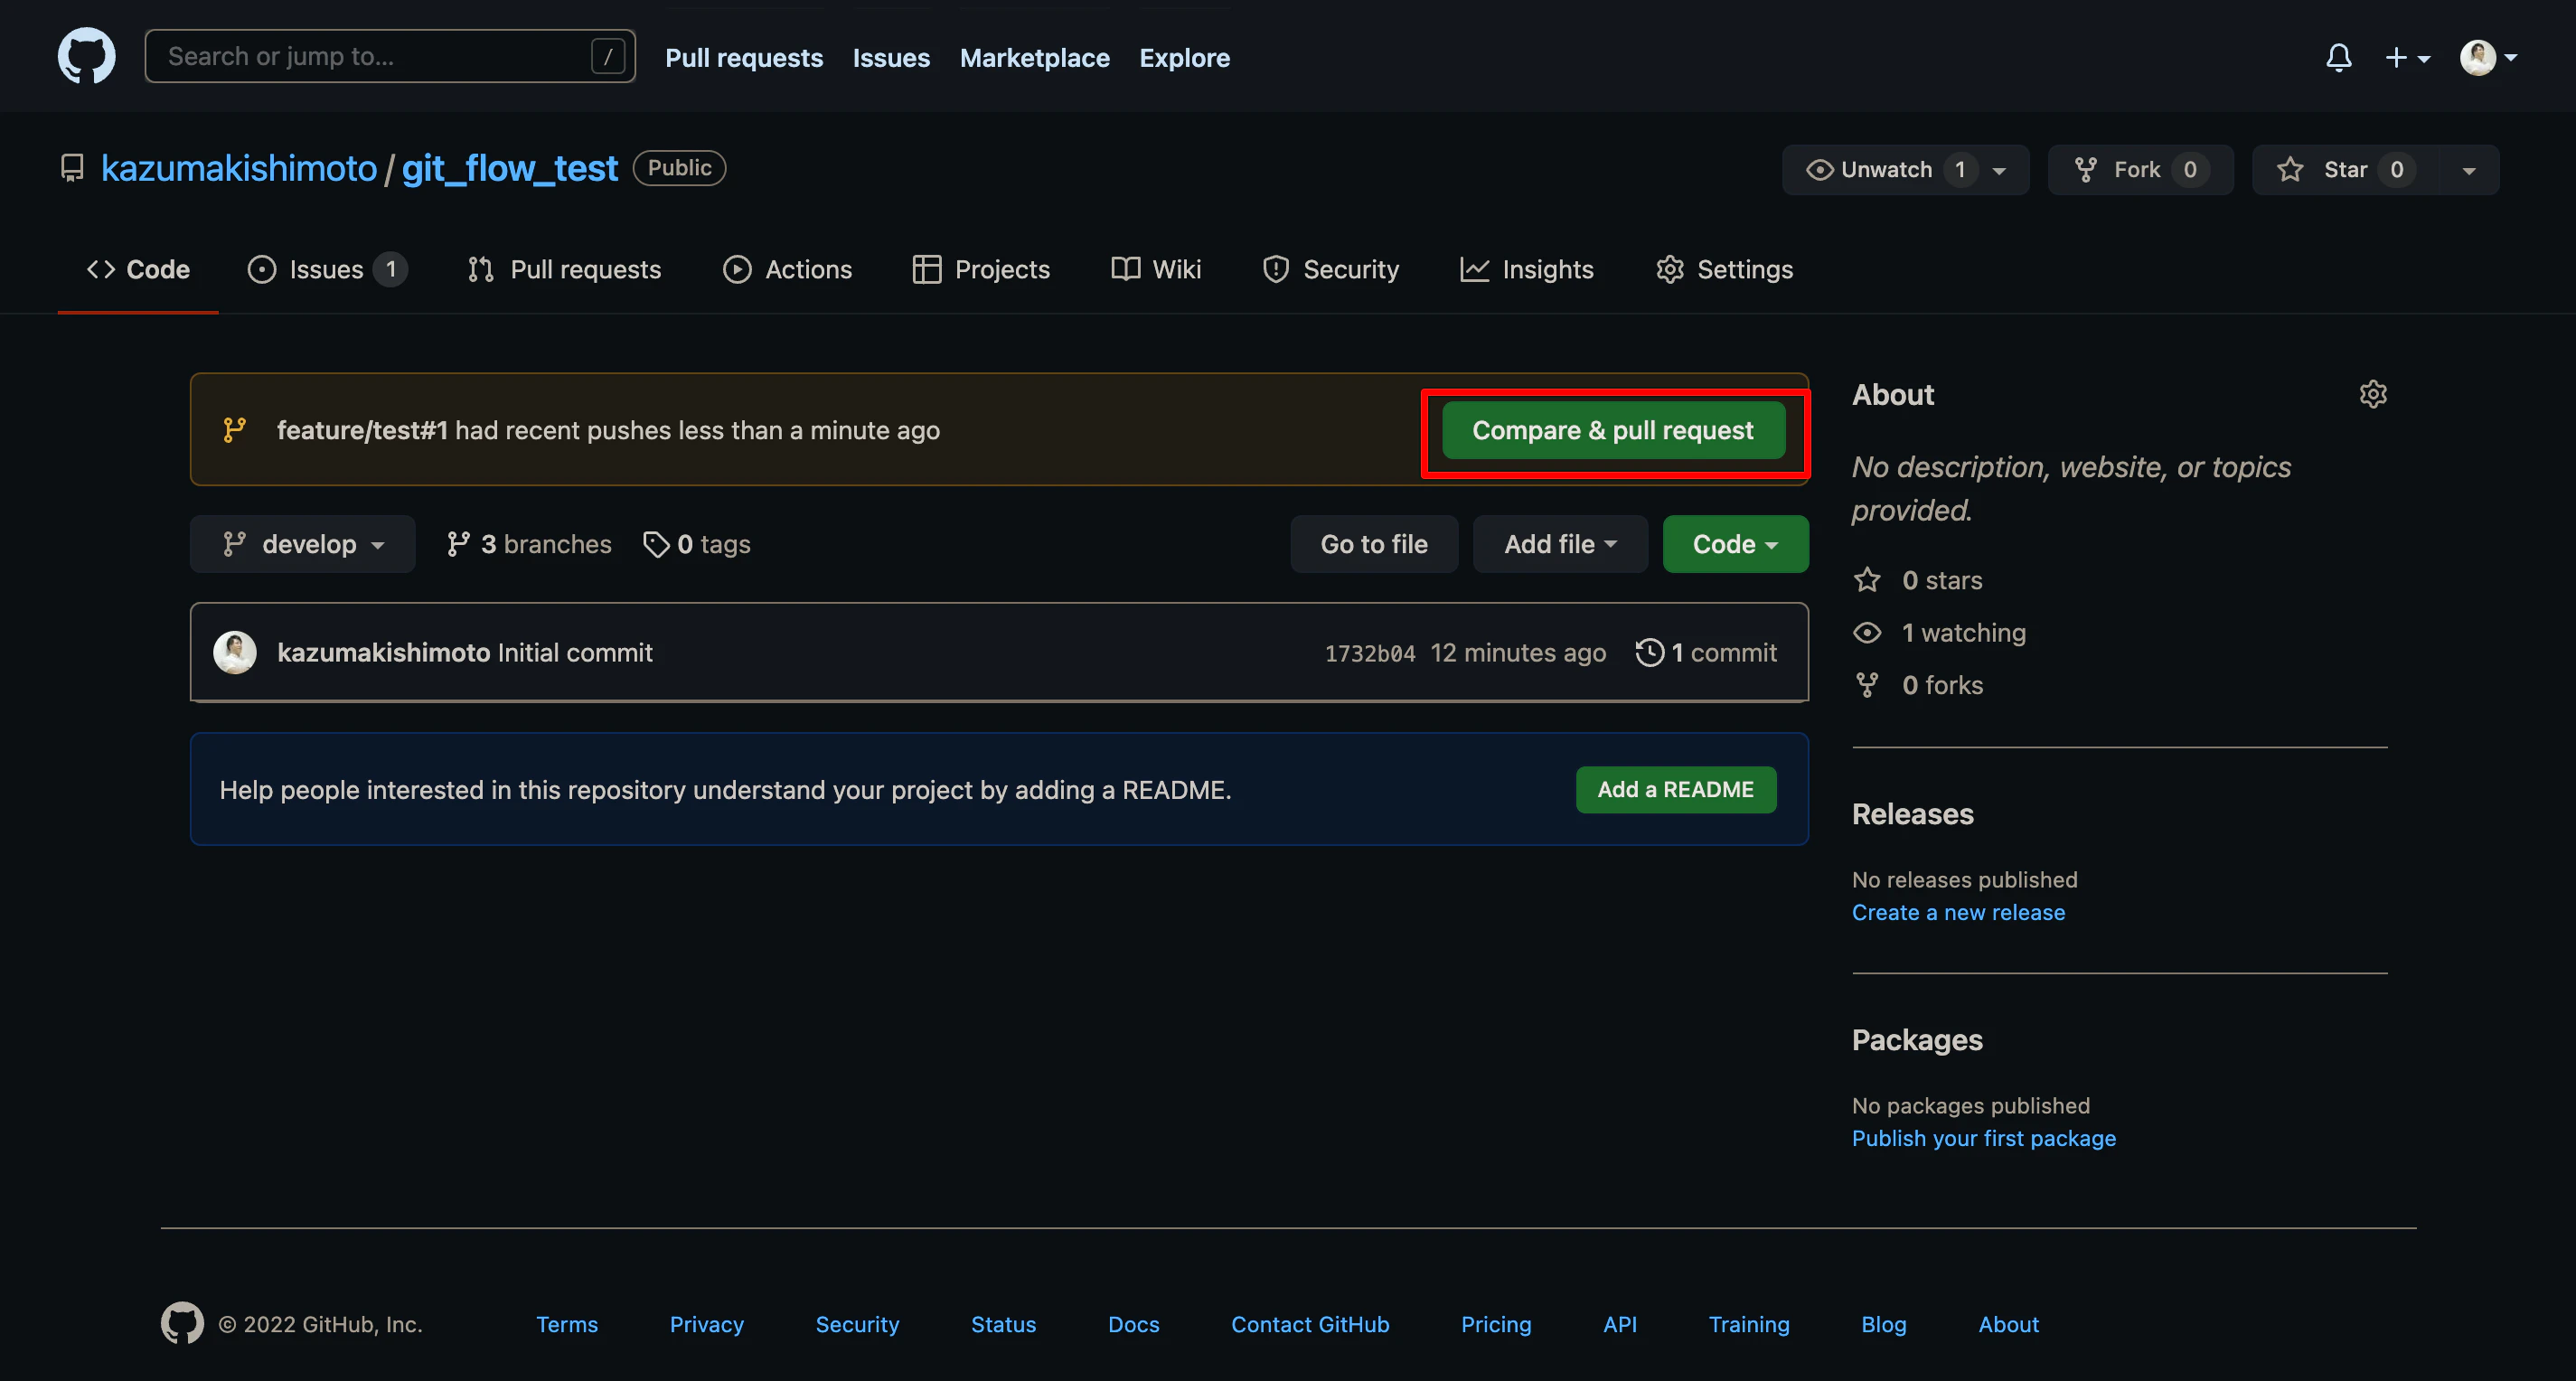Open footer Status link
2576x1381 pixels.
pos(1003,1324)
